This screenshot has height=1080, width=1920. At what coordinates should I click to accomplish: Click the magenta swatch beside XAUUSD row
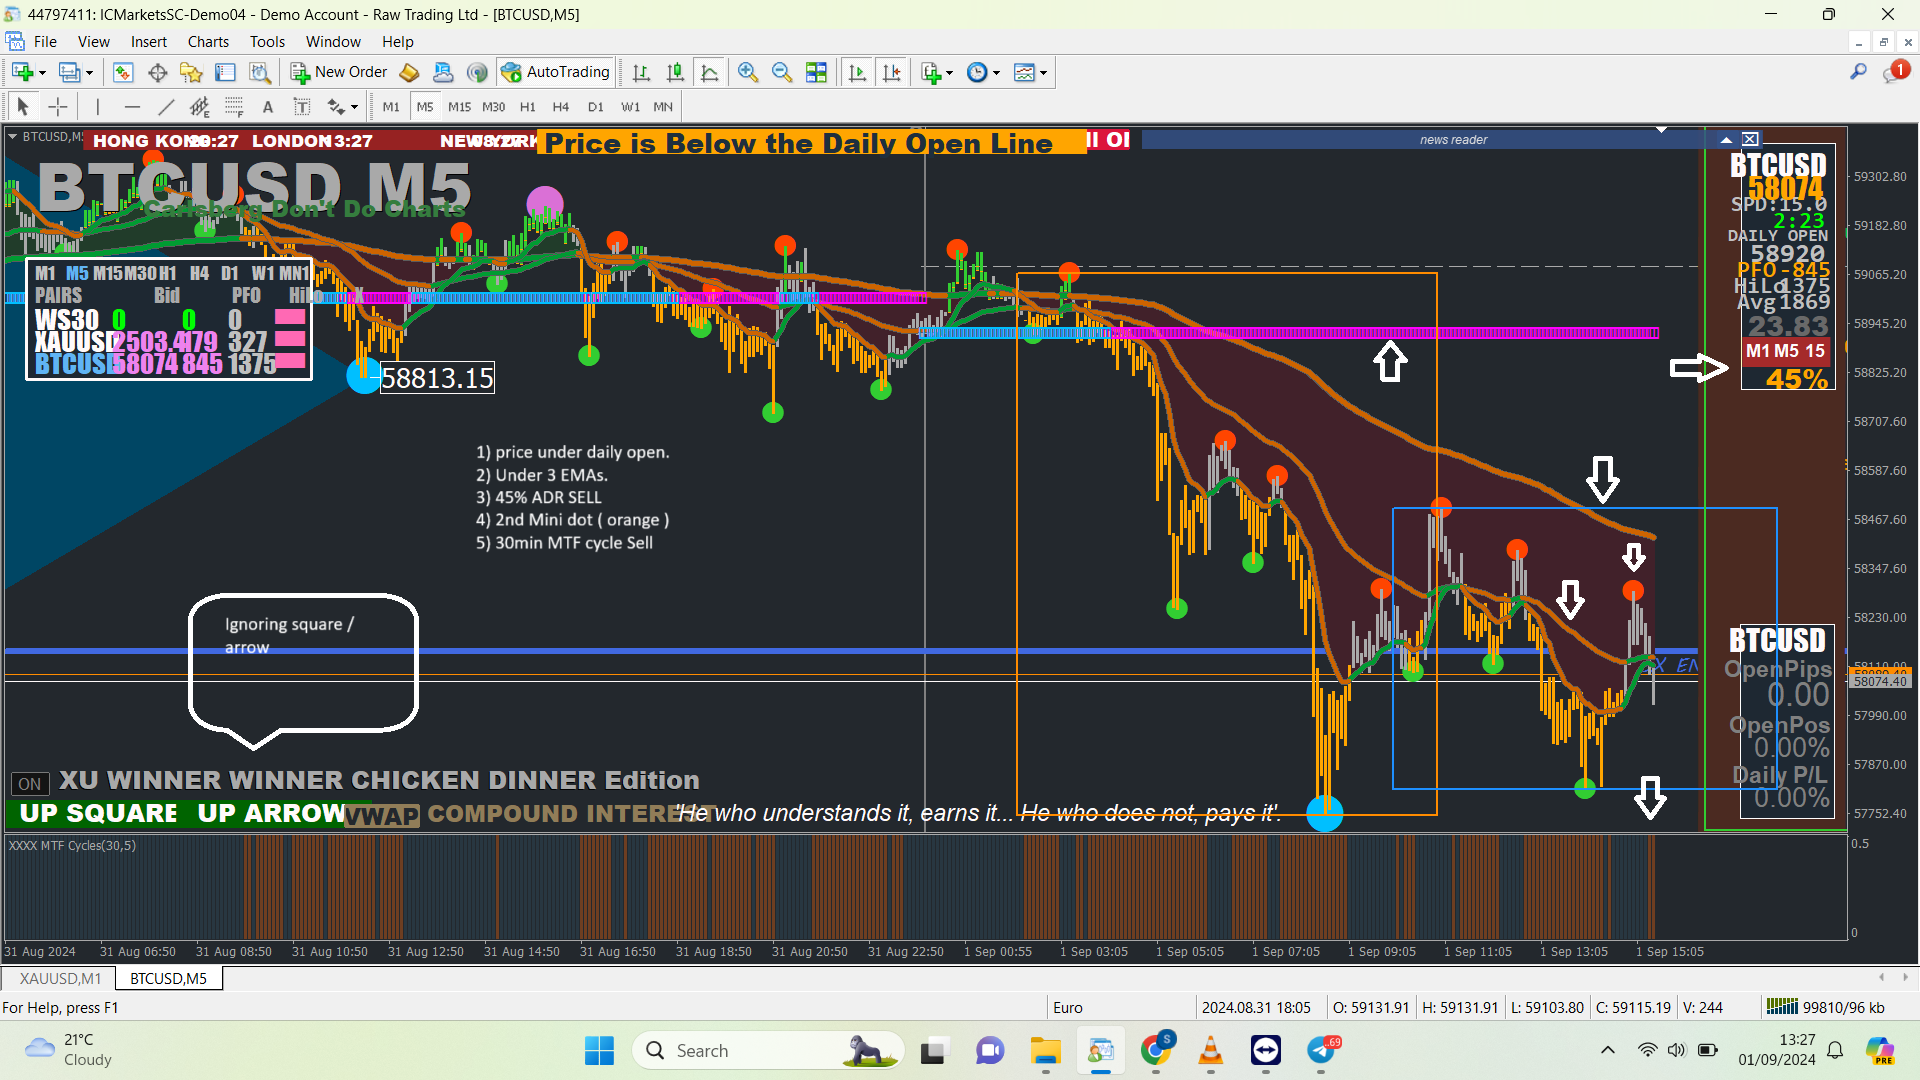(290, 339)
